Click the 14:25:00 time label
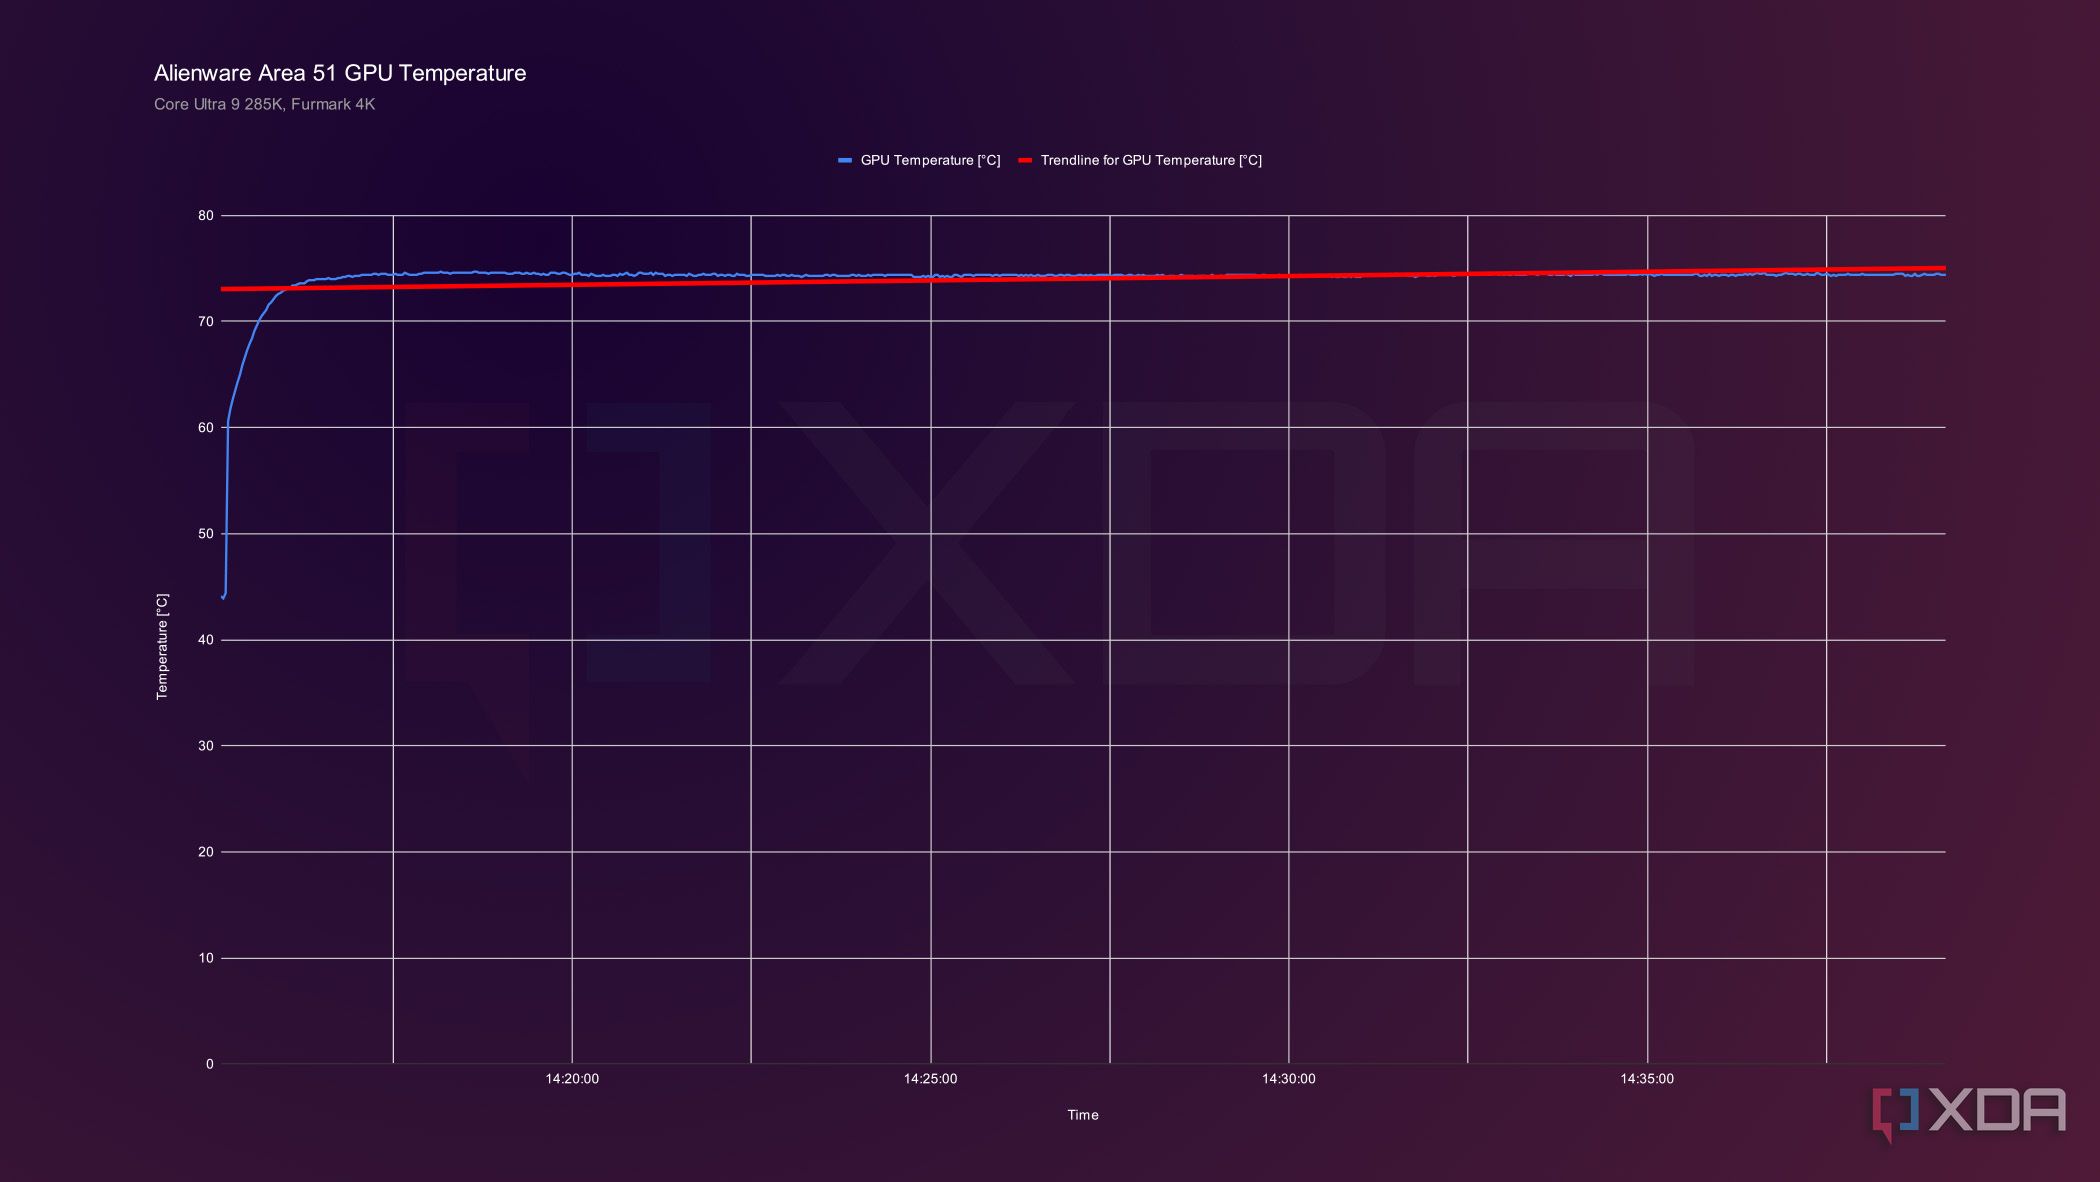The height and width of the screenshot is (1182, 2100). coord(930,1079)
